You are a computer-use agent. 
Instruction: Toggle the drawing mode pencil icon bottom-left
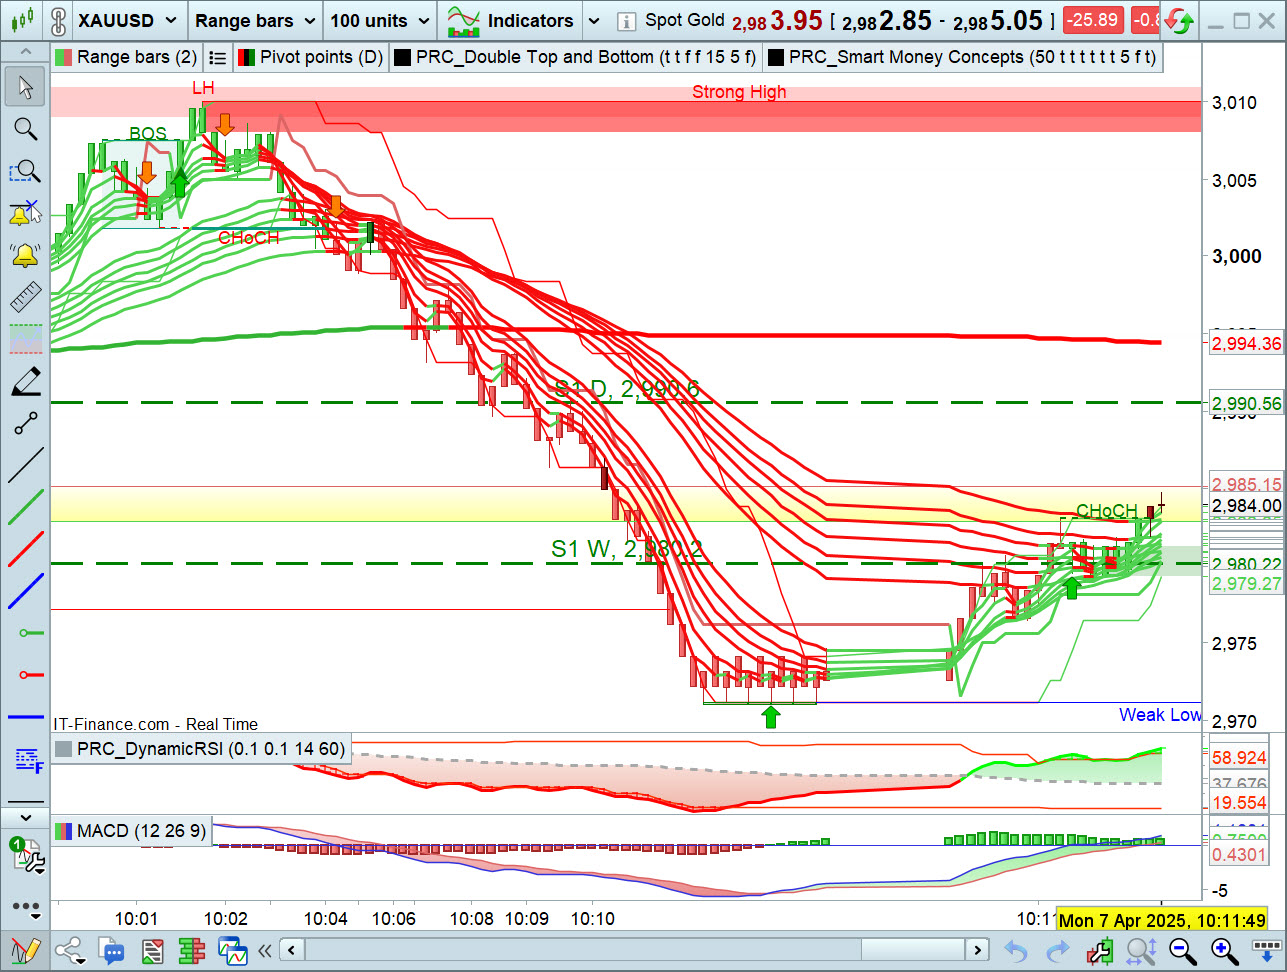click(x=24, y=950)
